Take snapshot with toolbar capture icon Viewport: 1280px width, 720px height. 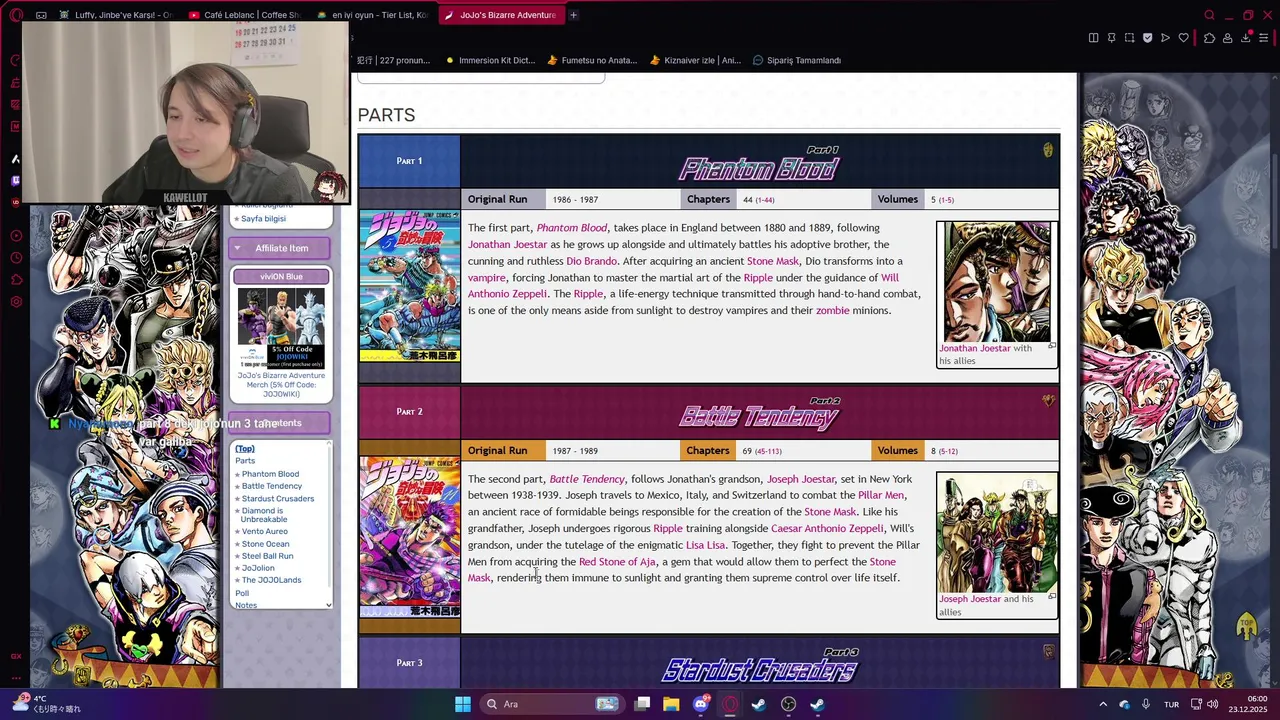tap(1129, 38)
